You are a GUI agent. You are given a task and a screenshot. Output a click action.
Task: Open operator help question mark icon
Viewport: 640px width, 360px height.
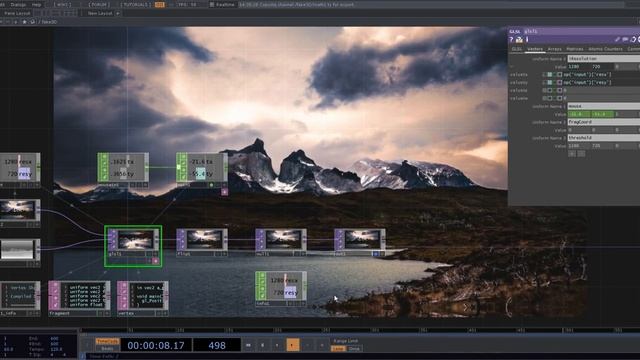tap(511, 39)
